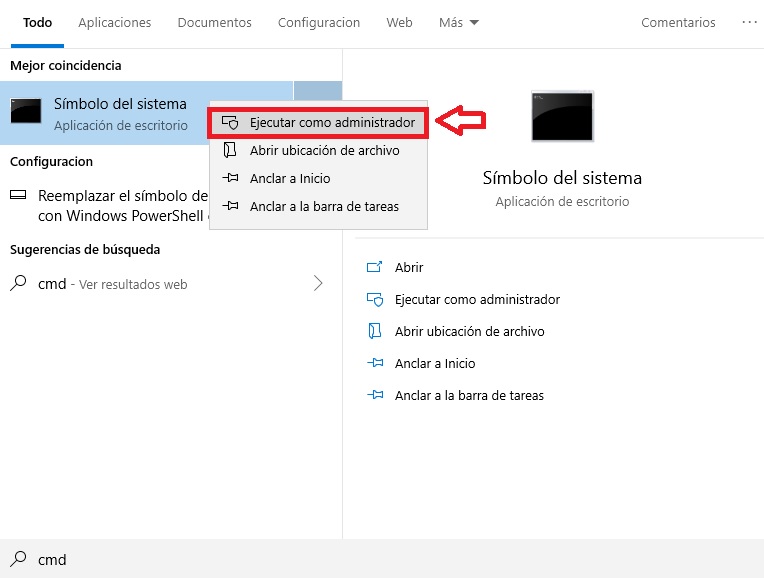This screenshot has width=764, height=578.
Task: Click the file location icon in context menu
Action: [229, 150]
